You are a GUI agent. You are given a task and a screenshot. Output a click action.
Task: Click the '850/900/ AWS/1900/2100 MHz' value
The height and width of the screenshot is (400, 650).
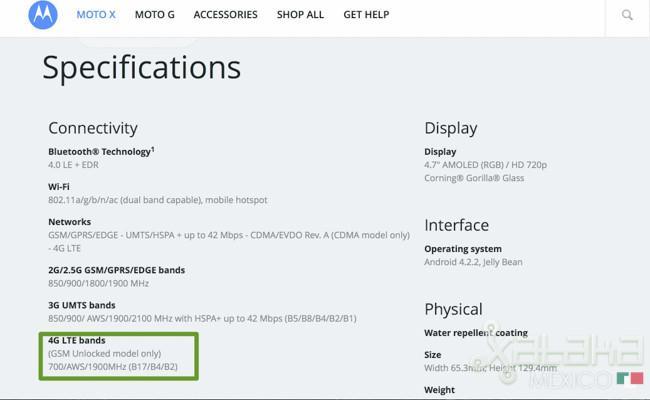pyautogui.click(x=202, y=319)
